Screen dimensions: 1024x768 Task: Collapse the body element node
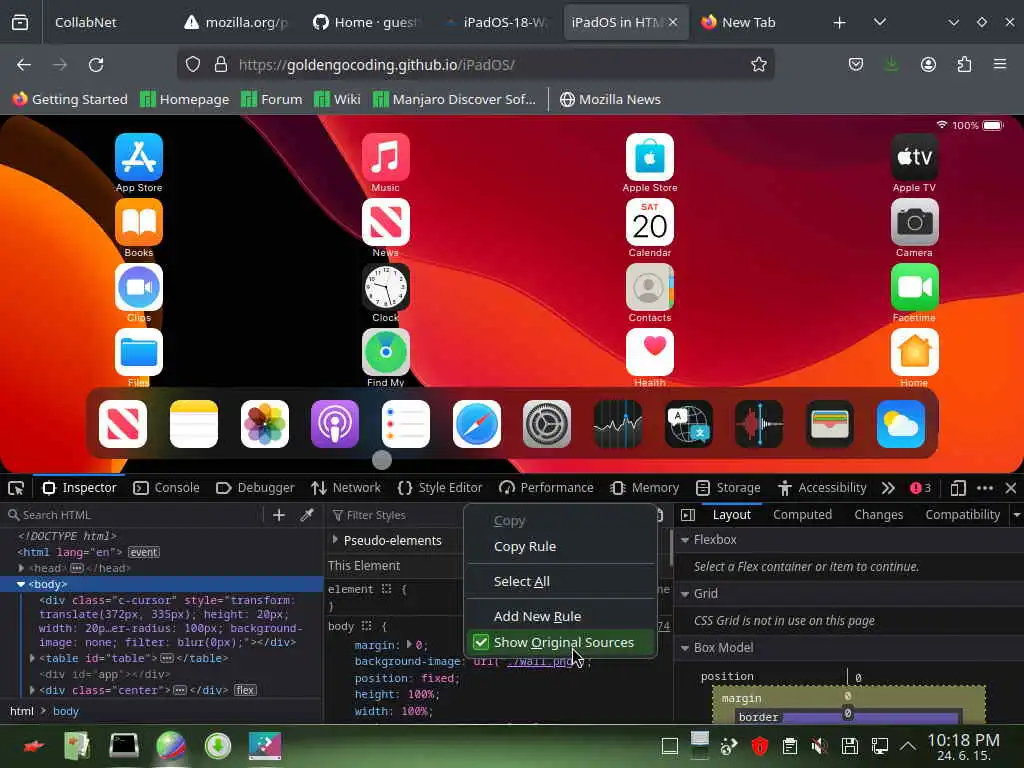click(x=21, y=584)
